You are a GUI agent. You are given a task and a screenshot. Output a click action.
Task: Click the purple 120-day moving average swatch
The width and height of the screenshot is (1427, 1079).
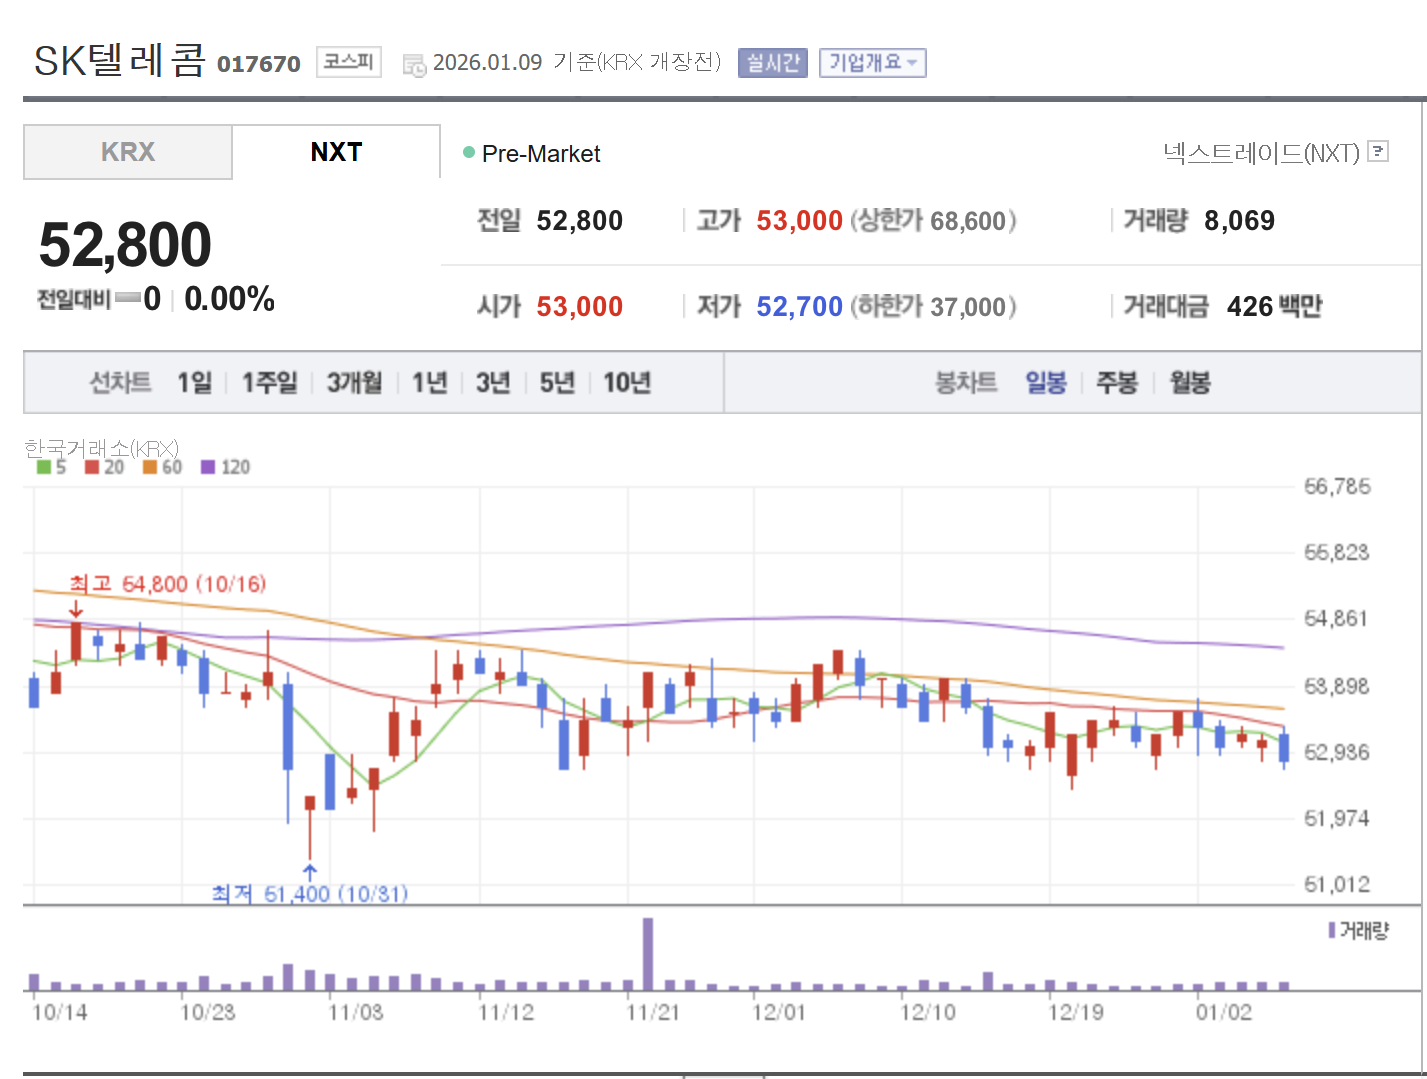click(208, 467)
